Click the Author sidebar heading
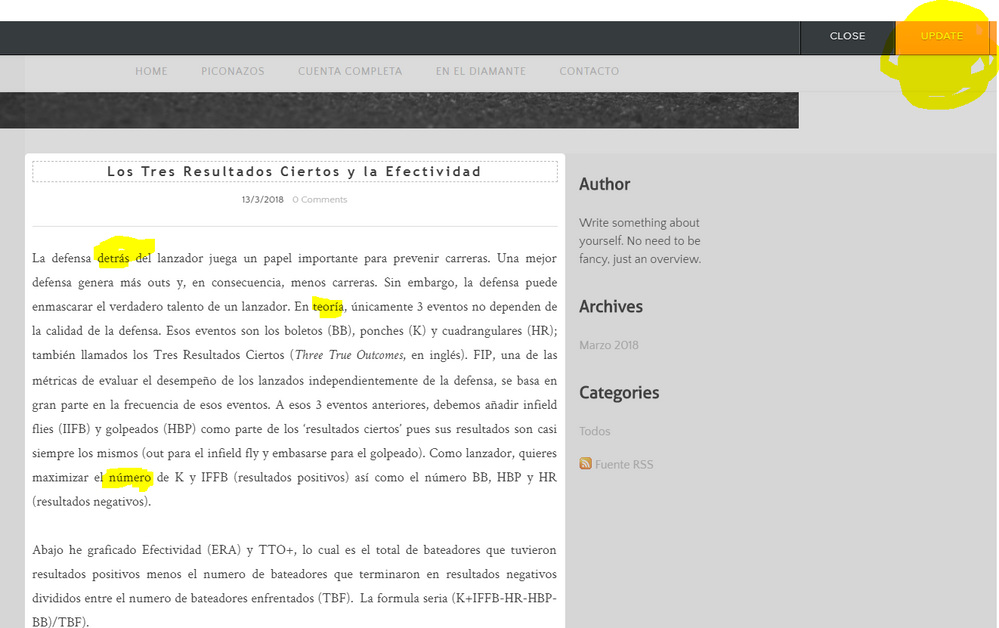Viewport: 999px width, 628px height. [604, 184]
